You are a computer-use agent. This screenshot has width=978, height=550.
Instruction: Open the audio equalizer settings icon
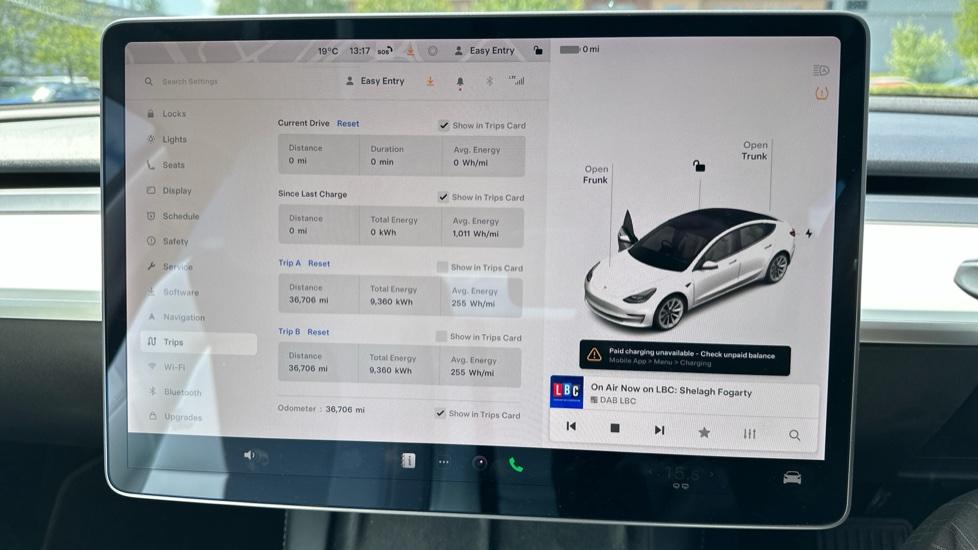point(750,433)
